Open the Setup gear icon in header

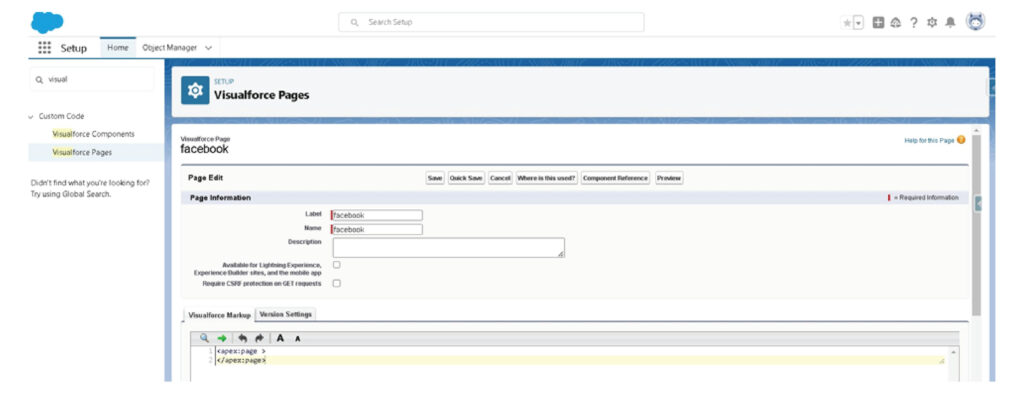pyautogui.click(x=932, y=22)
